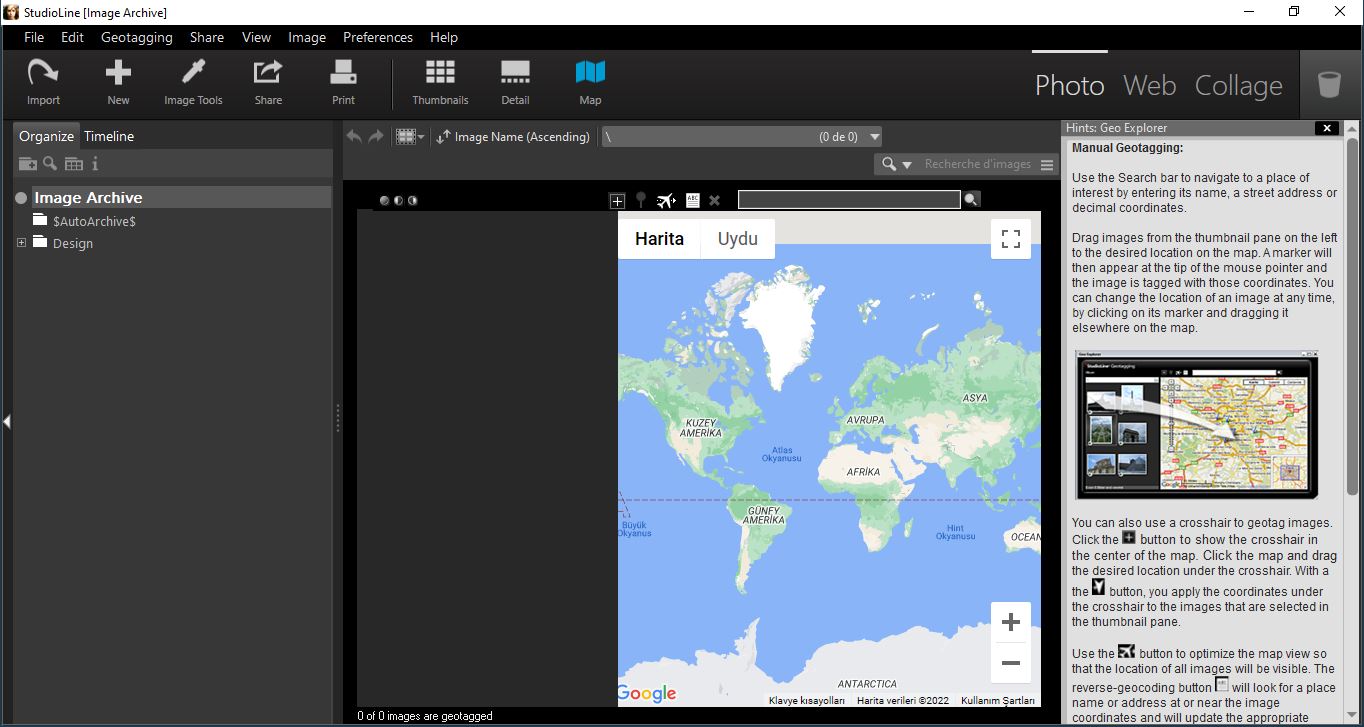
Task: Open the Preferences menu
Action: (x=378, y=37)
